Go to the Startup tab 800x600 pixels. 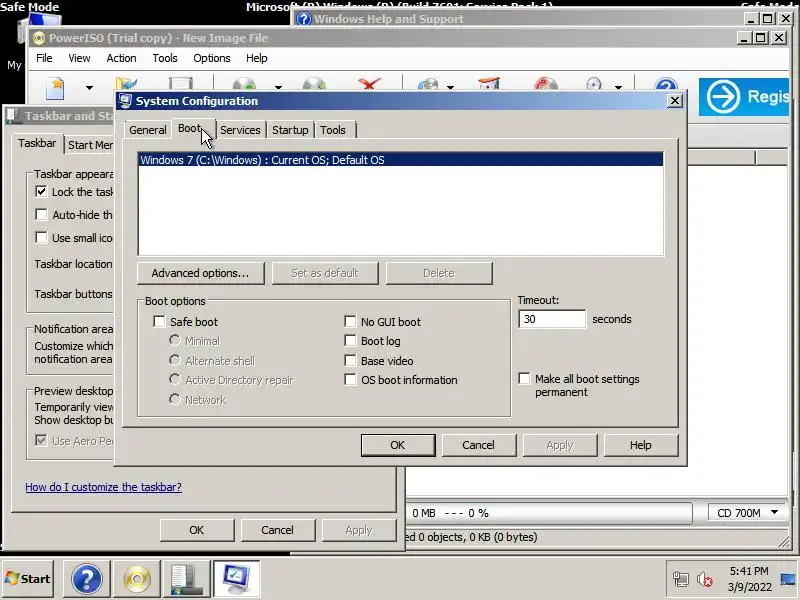290,130
